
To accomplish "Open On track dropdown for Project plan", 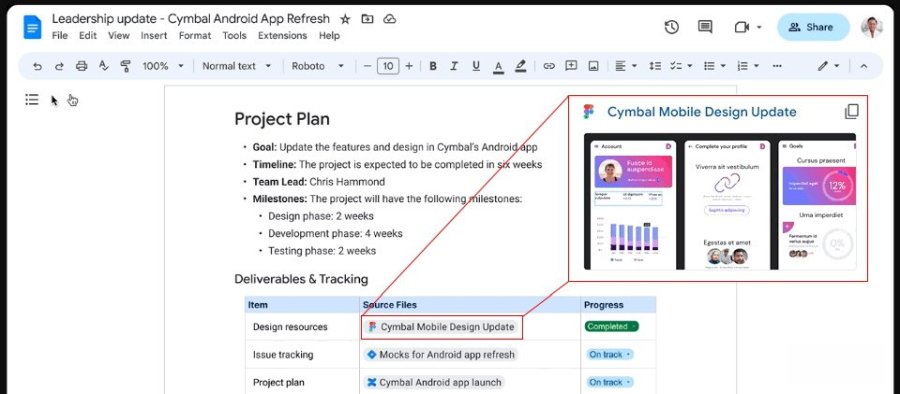I will [x=610, y=382].
